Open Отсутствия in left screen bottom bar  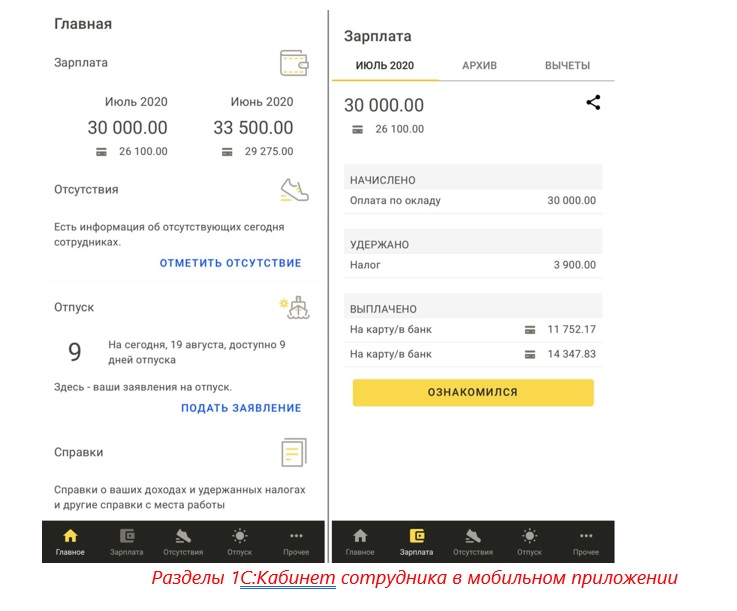[x=183, y=542]
